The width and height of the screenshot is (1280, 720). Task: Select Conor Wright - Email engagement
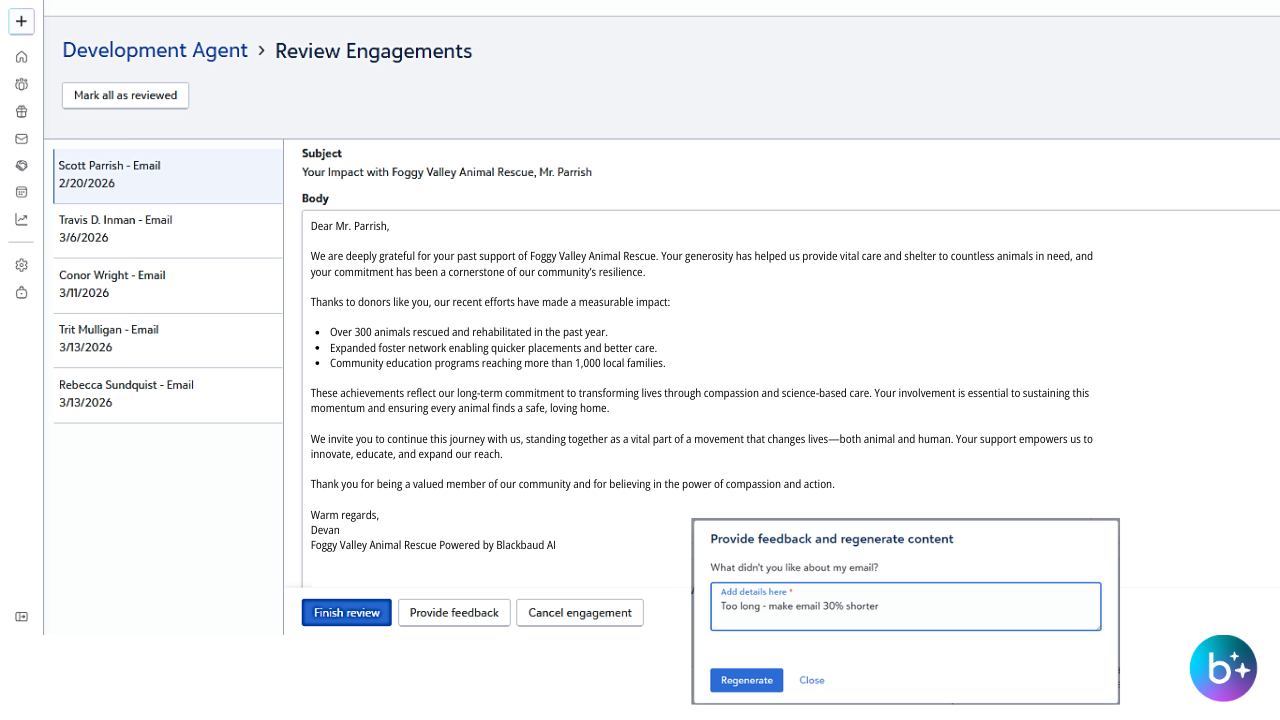(x=168, y=285)
